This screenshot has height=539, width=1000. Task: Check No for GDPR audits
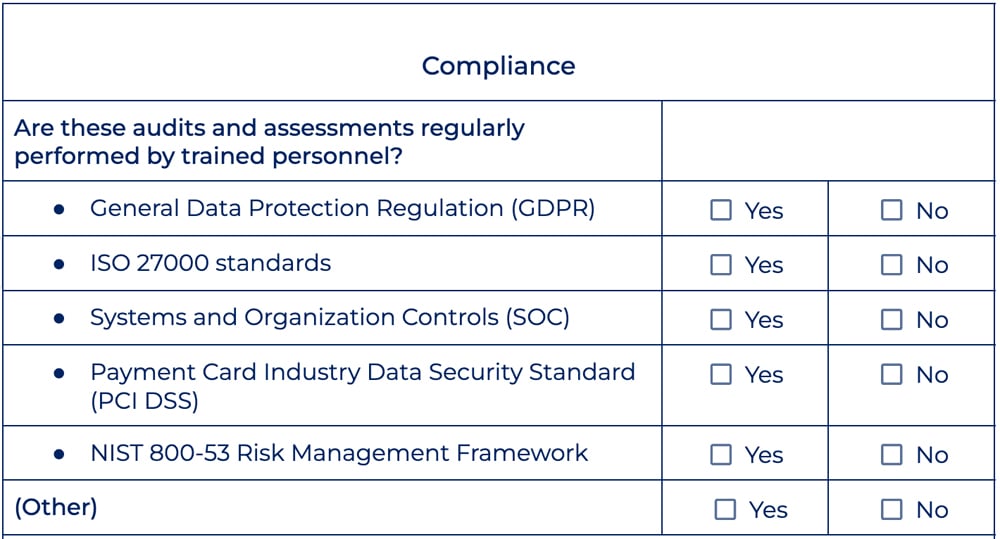(891, 210)
